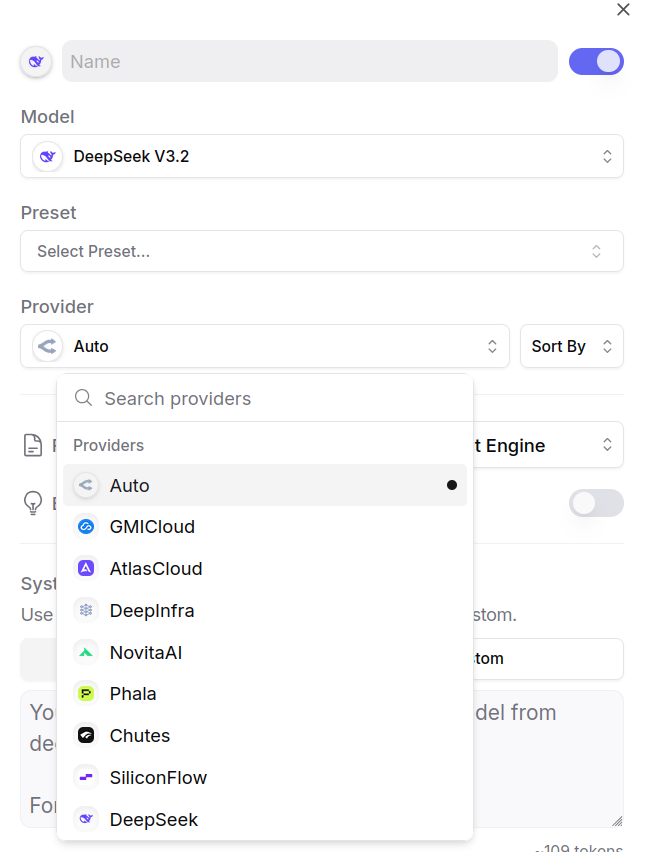
Task: Click the AtlasCloud provider icon
Action: [x=86, y=569]
